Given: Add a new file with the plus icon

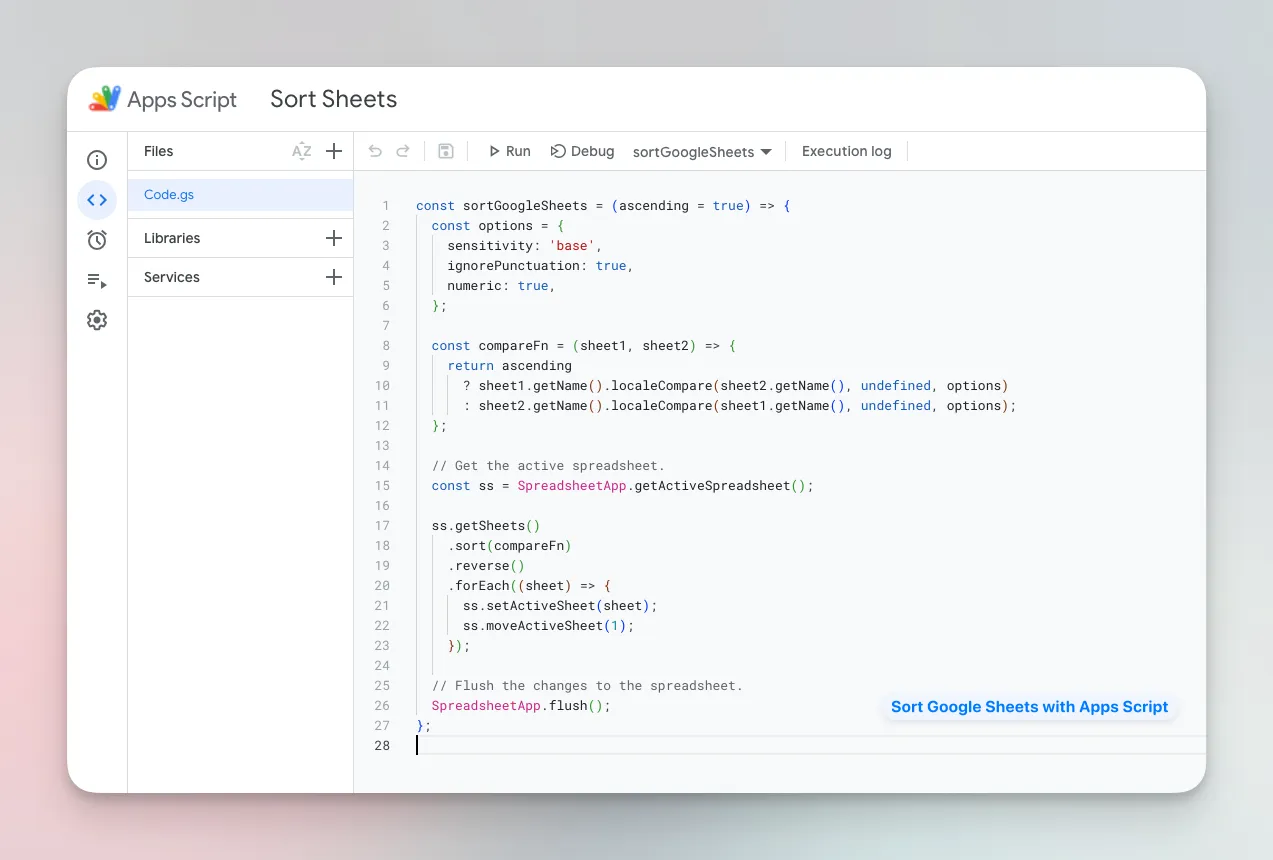Looking at the screenshot, I should point(333,151).
